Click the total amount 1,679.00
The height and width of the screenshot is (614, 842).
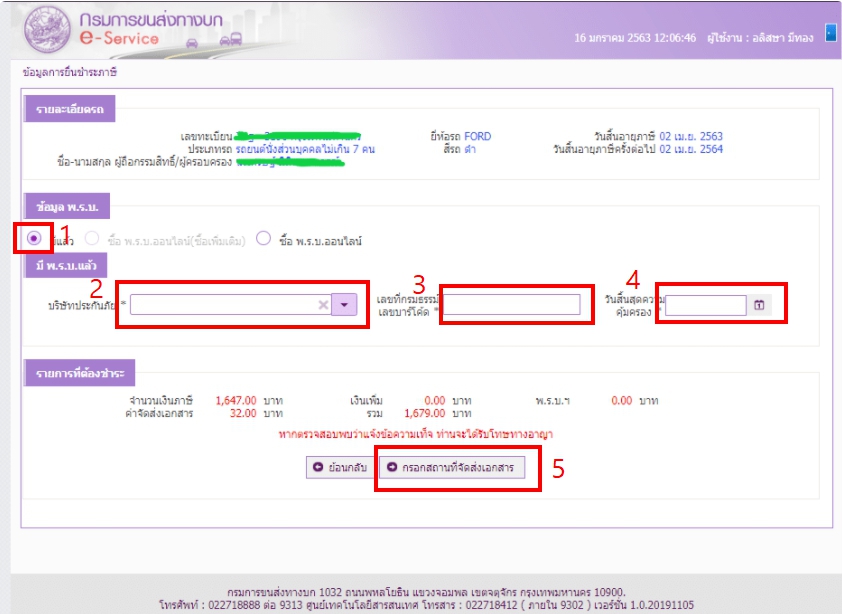(425, 414)
